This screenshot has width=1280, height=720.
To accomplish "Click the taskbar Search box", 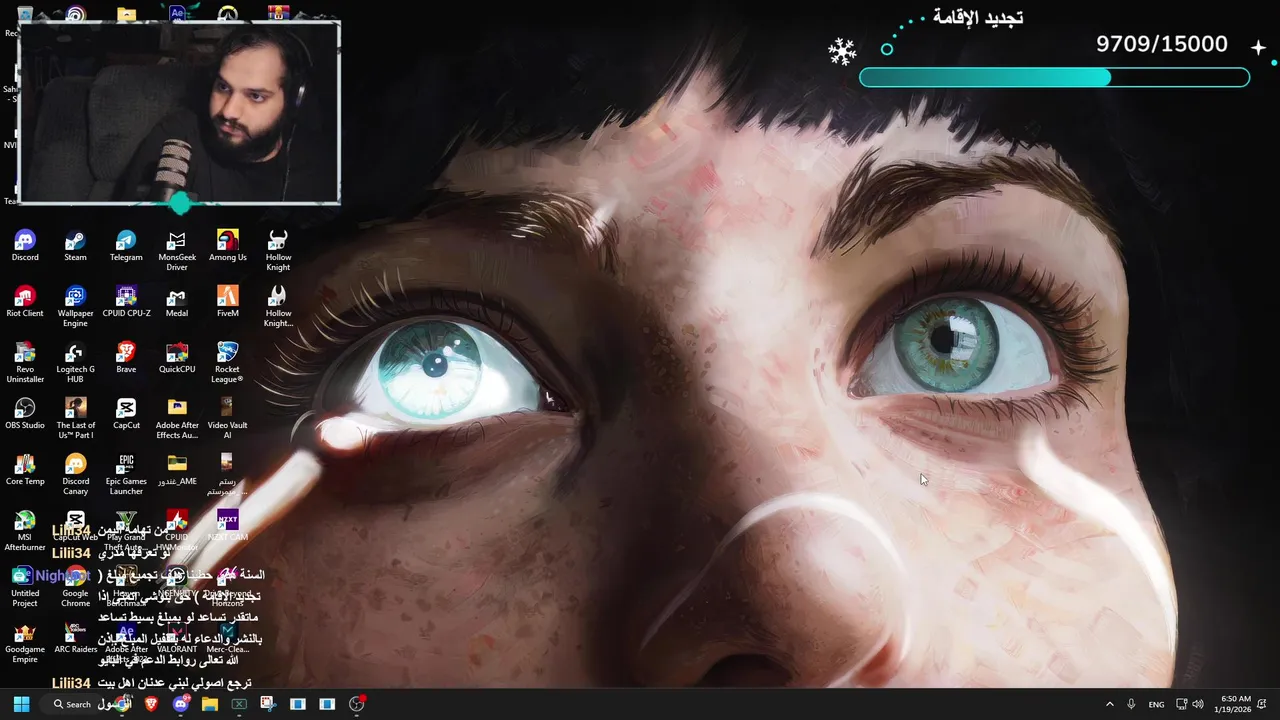I will 73,704.
